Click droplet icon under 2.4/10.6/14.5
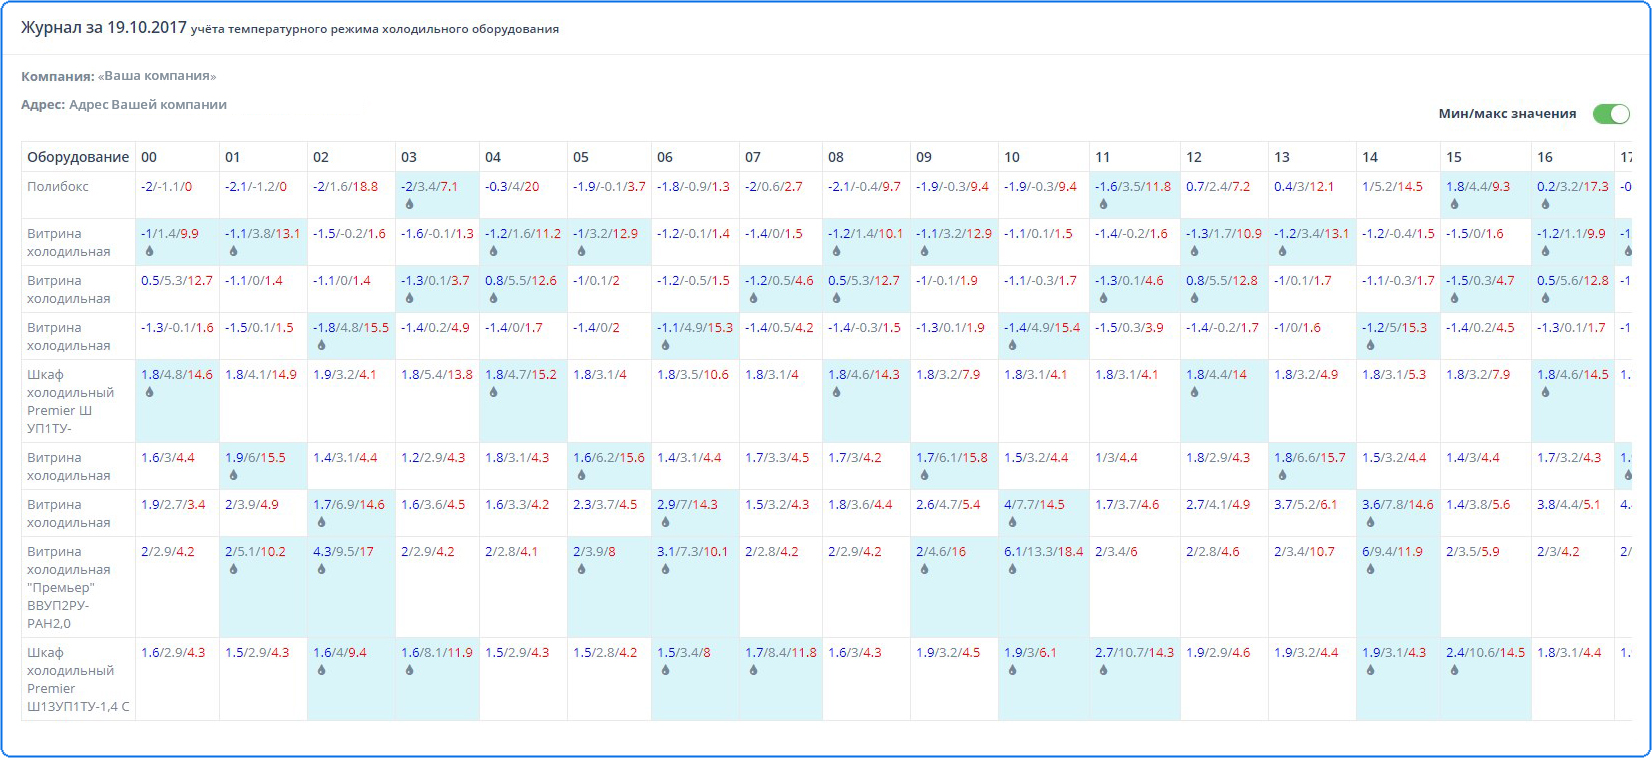Viewport: 1652px width, 758px height. (x=1454, y=670)
